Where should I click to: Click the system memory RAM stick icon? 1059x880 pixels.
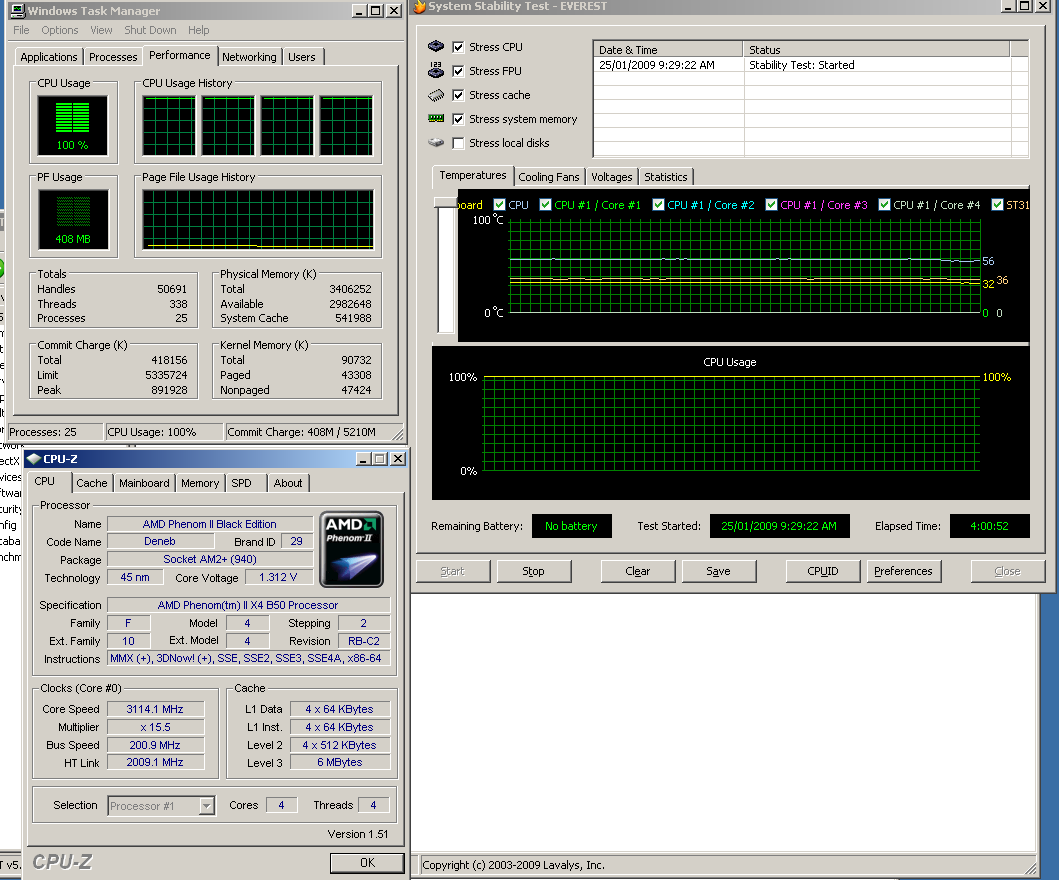point(436,118)
